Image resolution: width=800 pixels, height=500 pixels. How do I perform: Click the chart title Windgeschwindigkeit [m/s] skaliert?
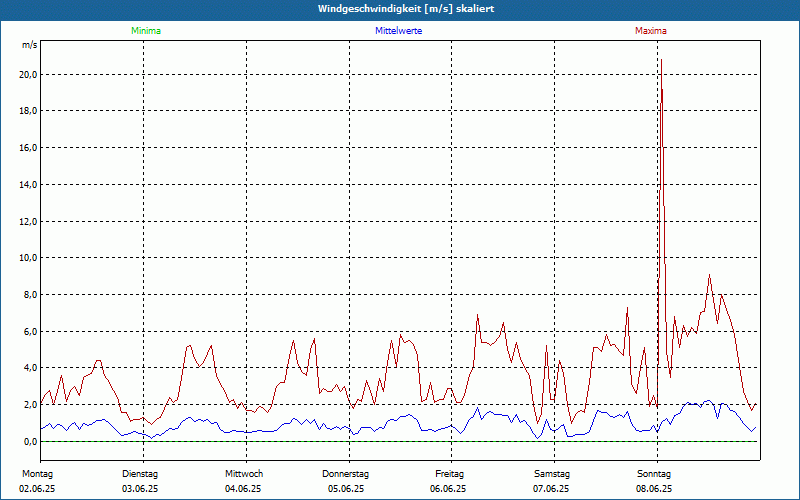[406, 9]
